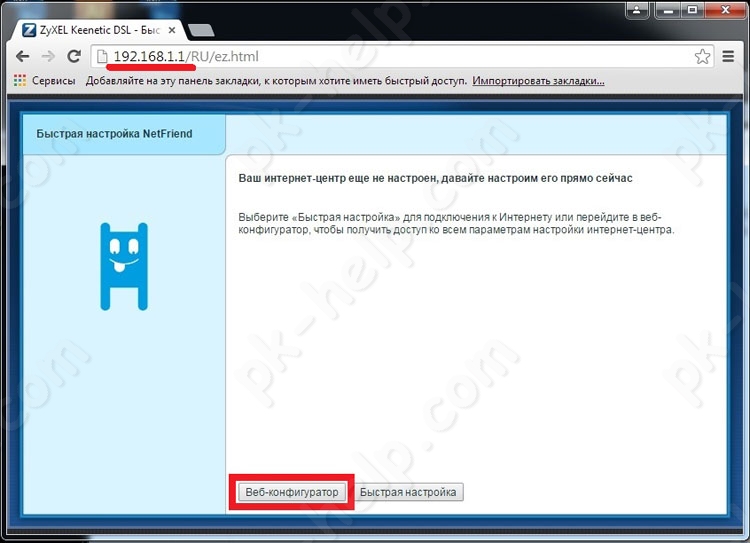Click the NetFriend blue mascot image
Screen dimensions: 750x543
pos(124,266)
